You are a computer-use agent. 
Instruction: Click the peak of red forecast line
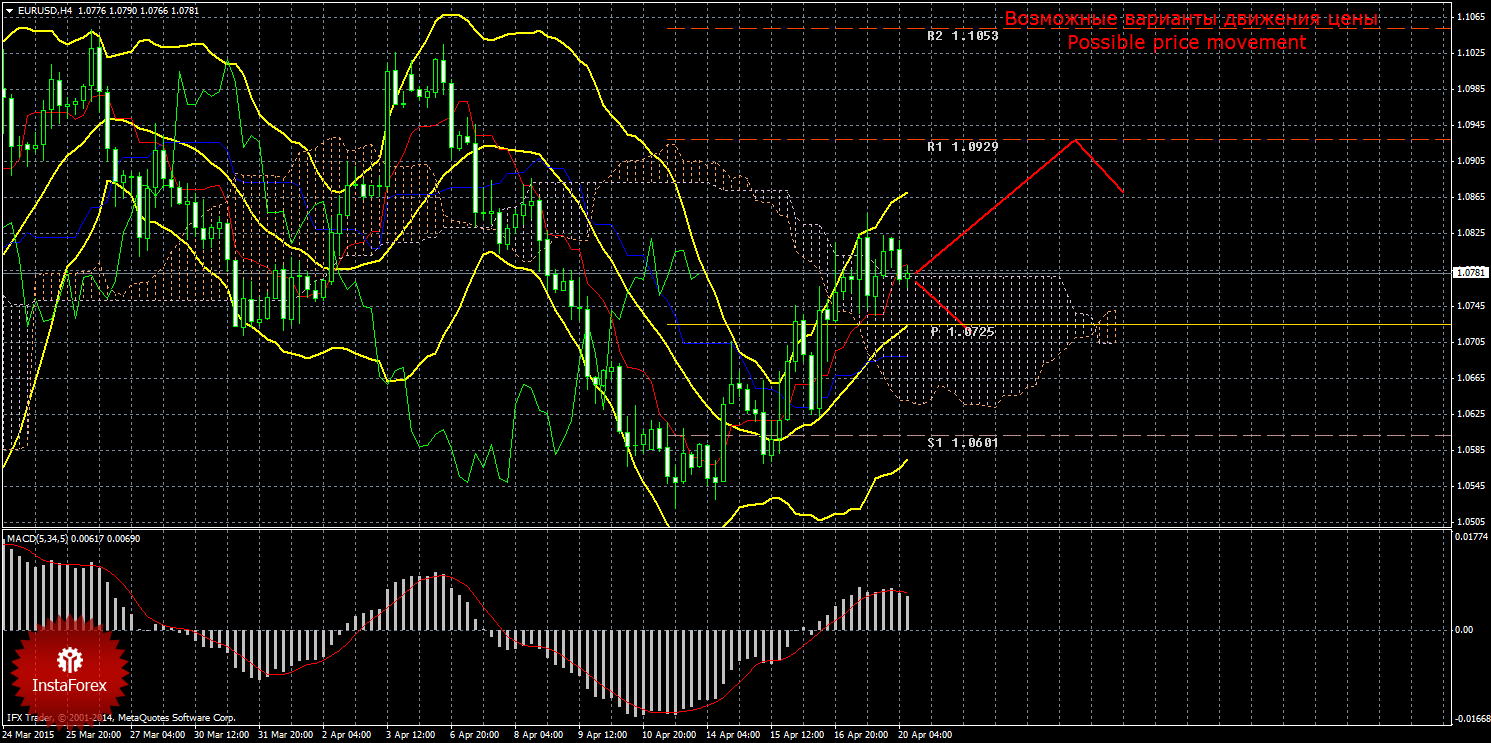(1075, 139)
